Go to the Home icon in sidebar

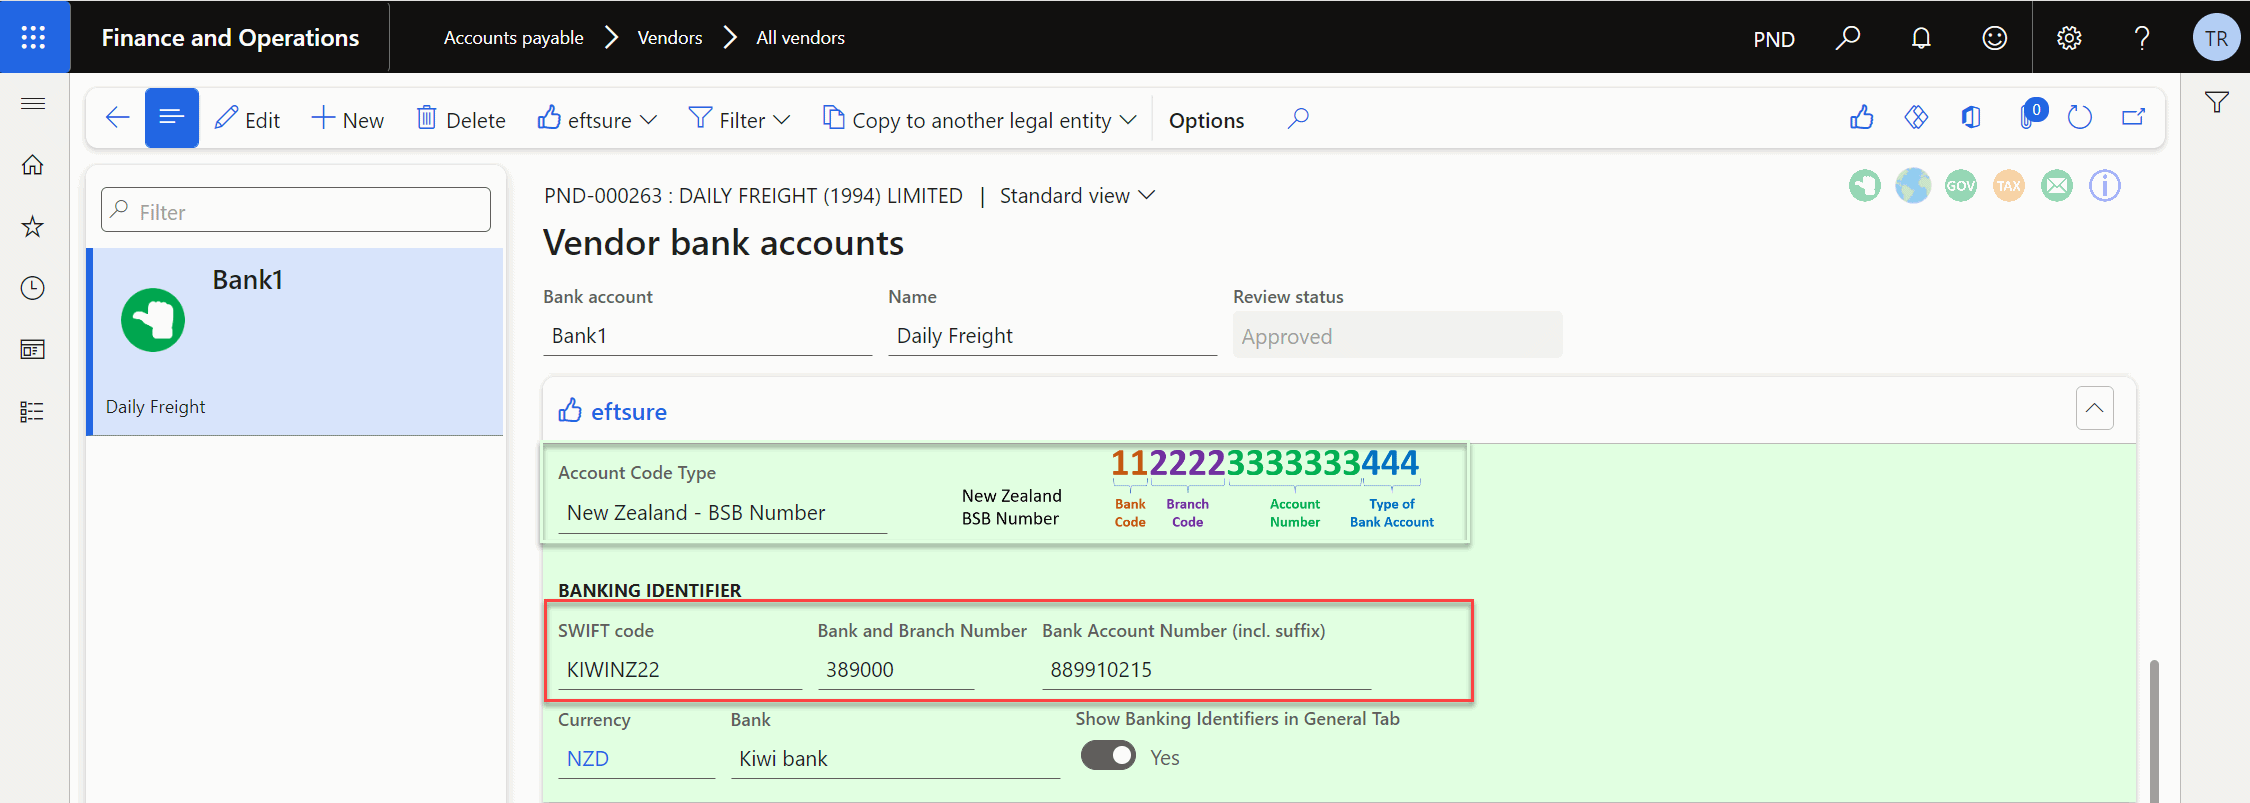click(x=33, y=165)
